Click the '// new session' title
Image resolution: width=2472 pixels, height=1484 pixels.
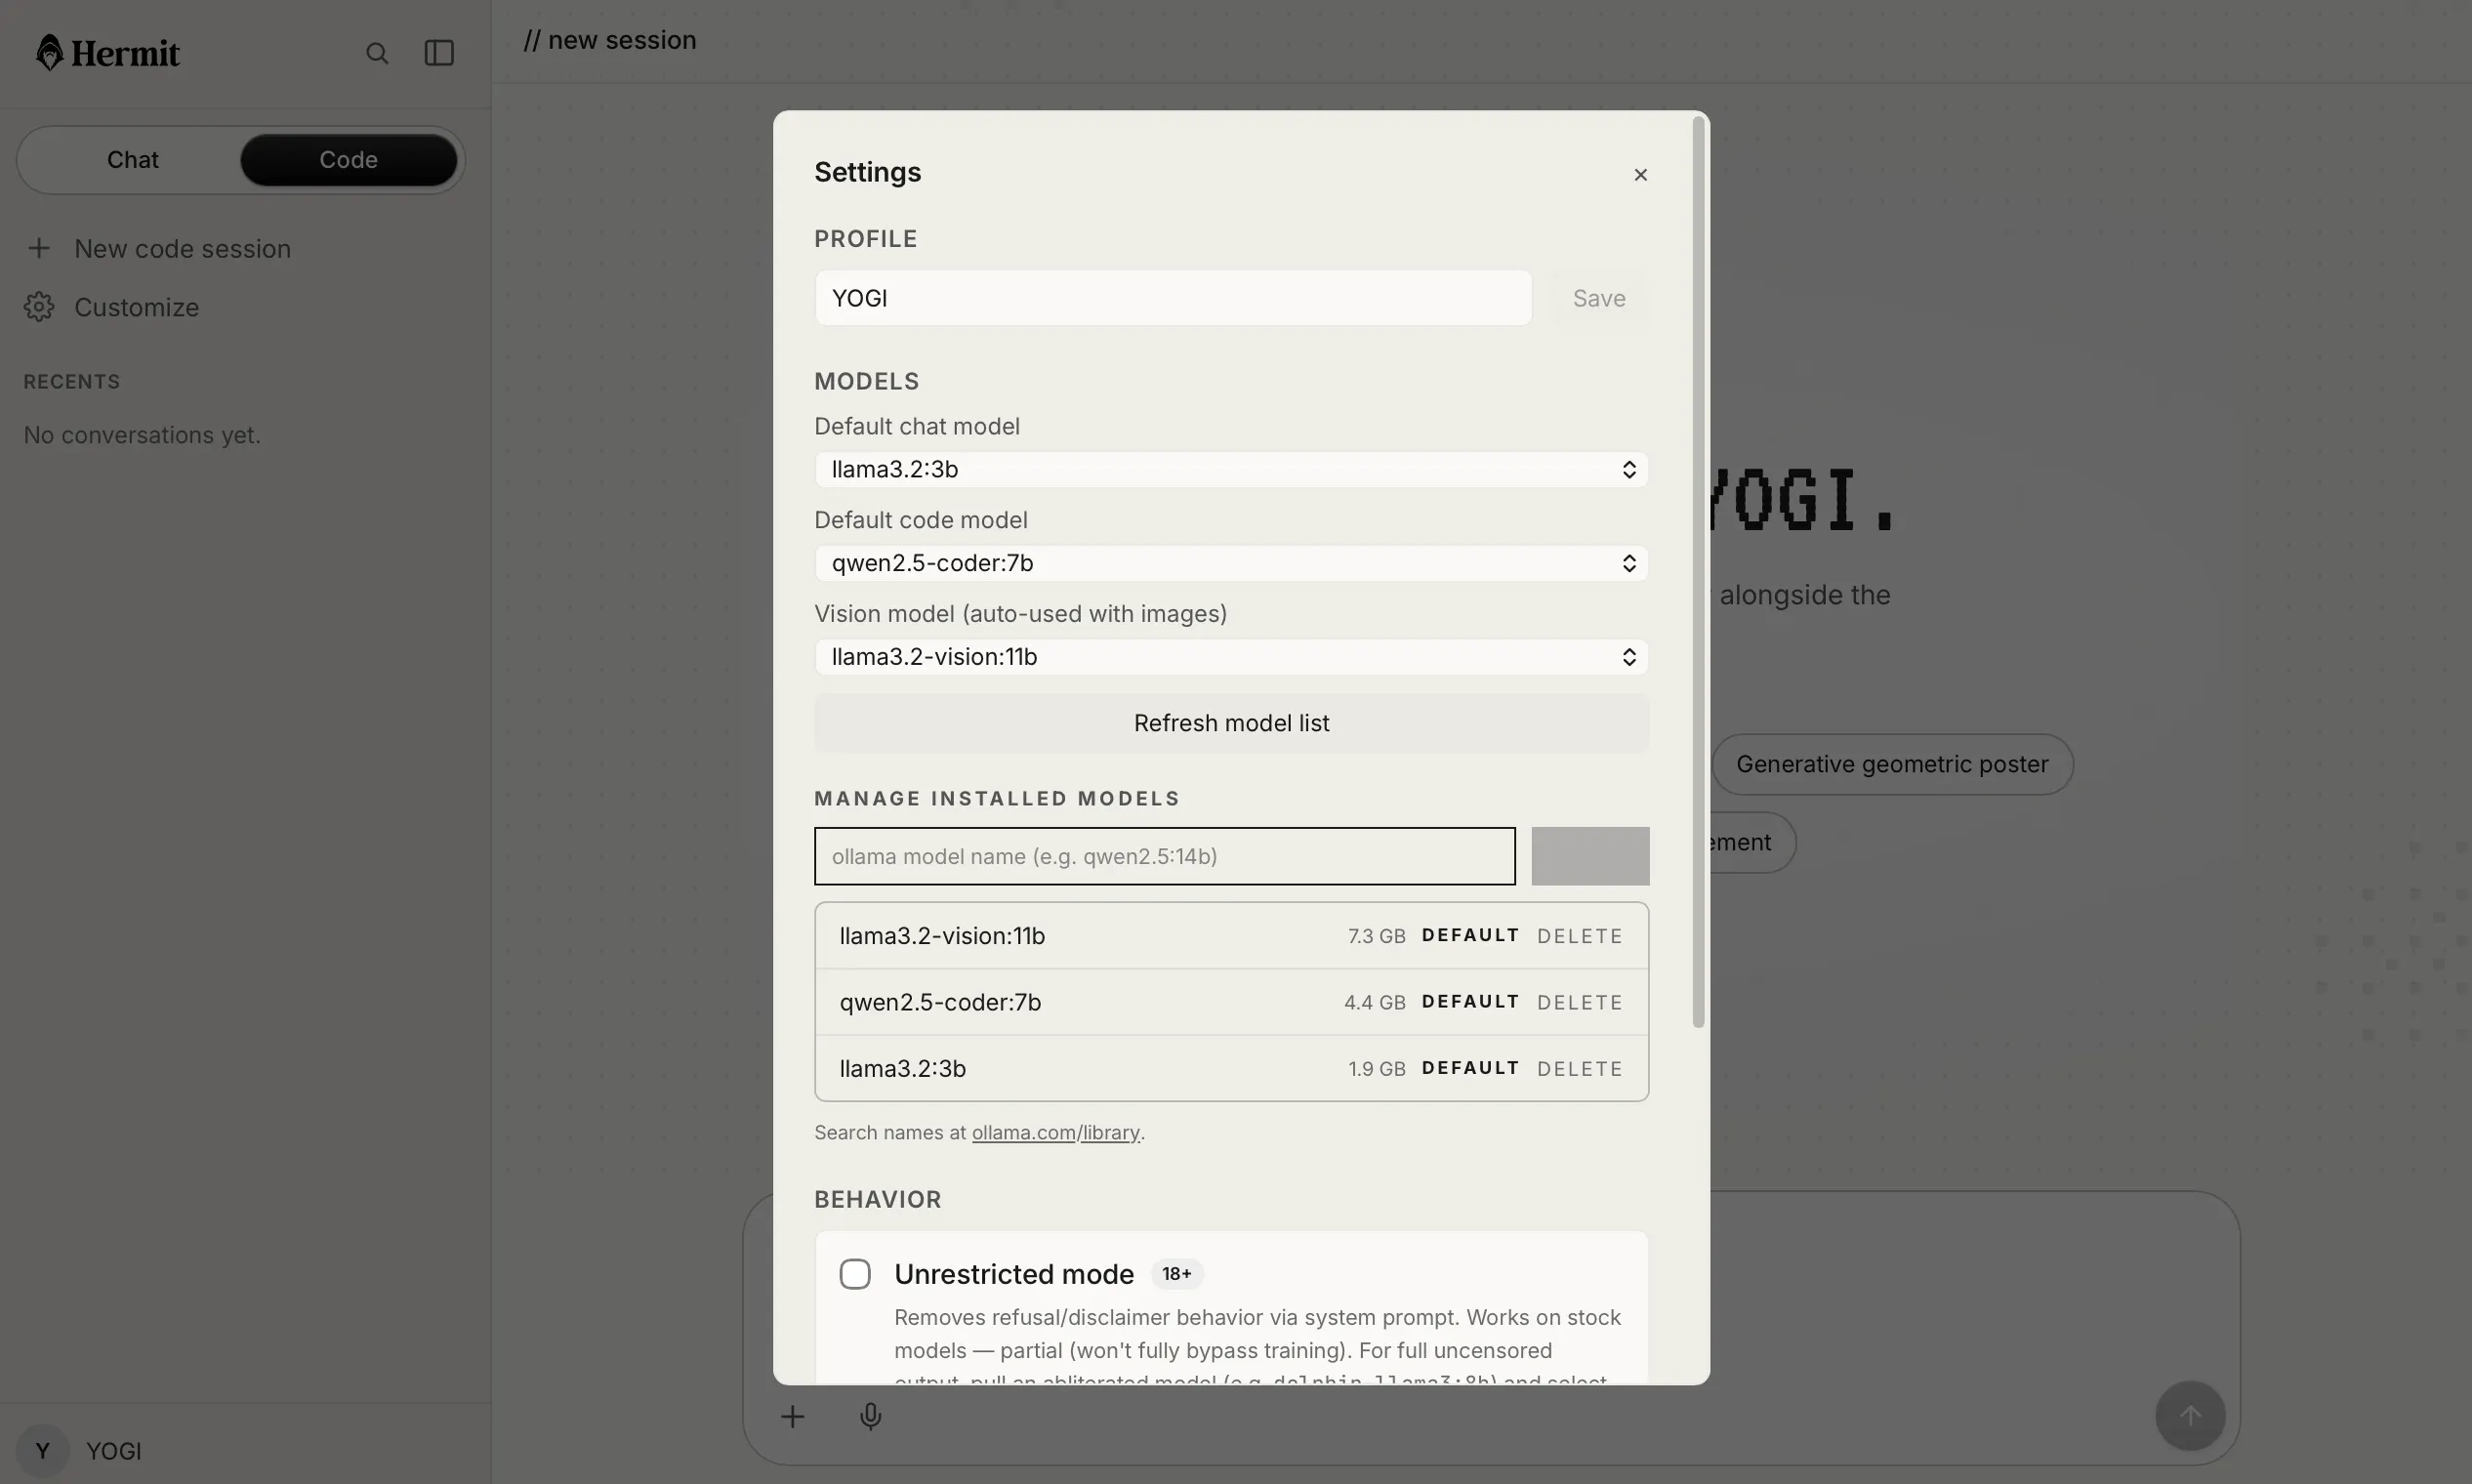coord(610,40)
